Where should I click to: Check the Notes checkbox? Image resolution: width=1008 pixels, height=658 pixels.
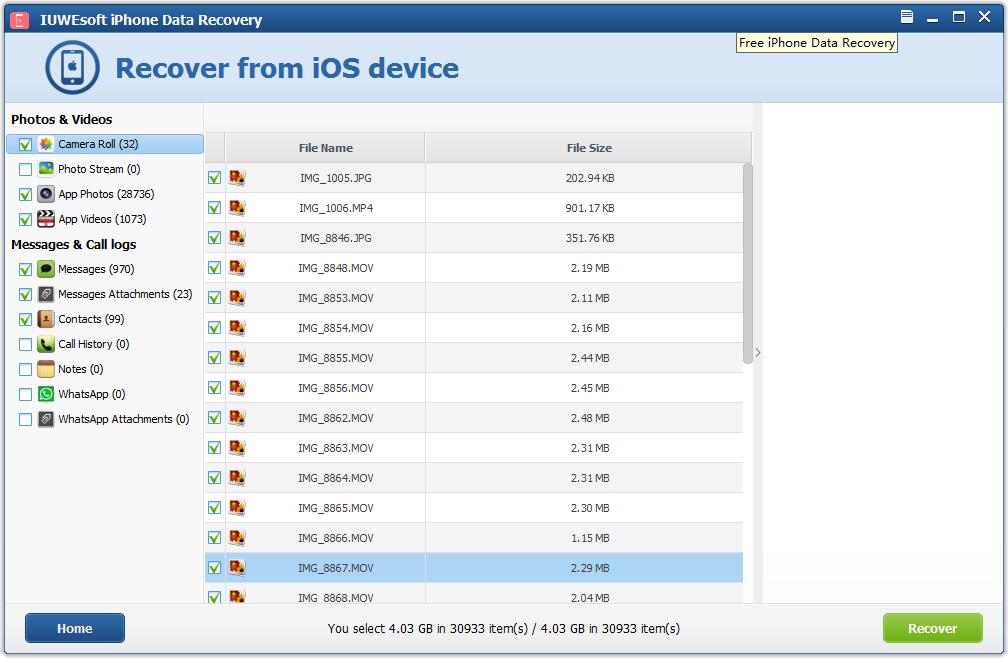(x=25, y=369)
